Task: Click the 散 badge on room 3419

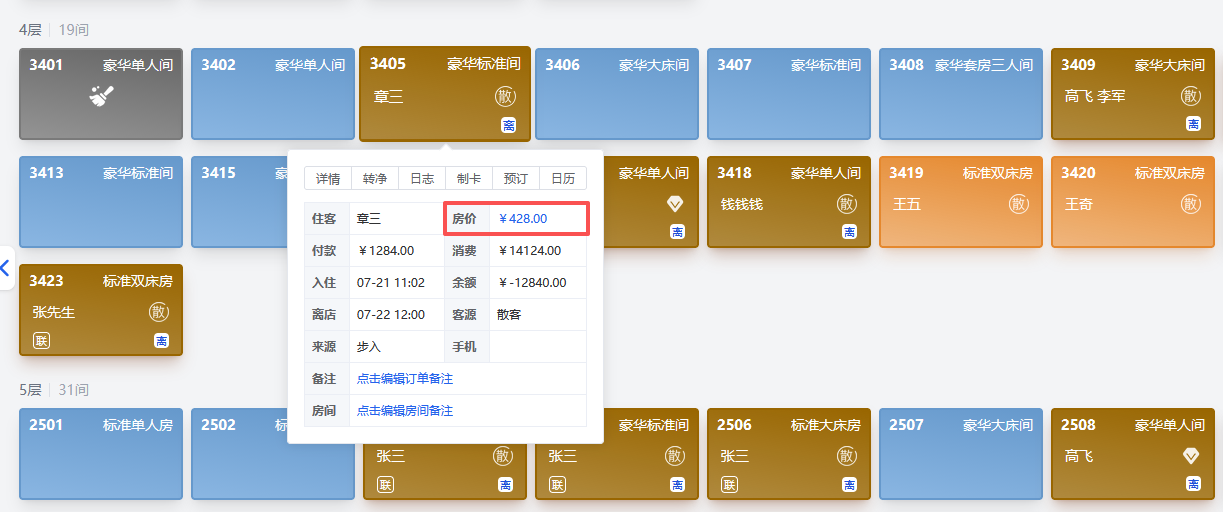Action: click(x=1019, y=204)
